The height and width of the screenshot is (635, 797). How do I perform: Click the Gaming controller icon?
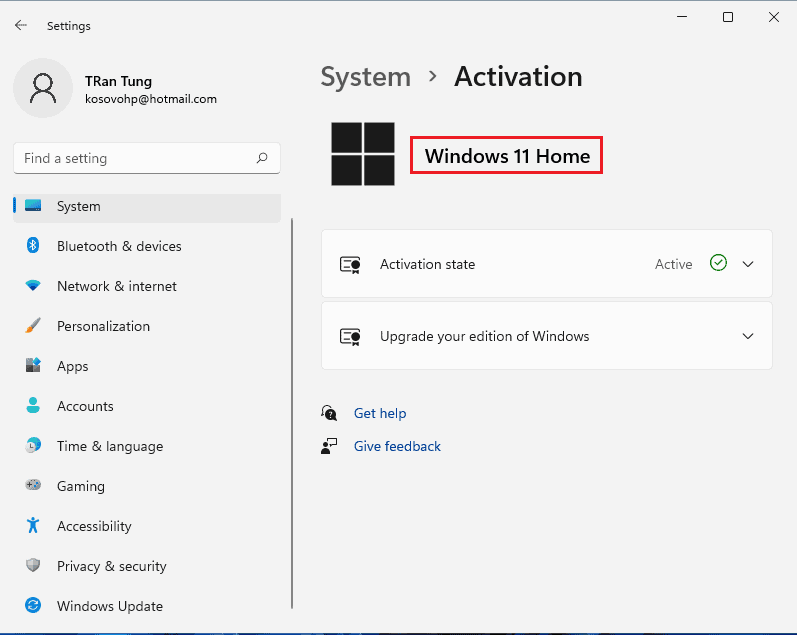(33, 486)
